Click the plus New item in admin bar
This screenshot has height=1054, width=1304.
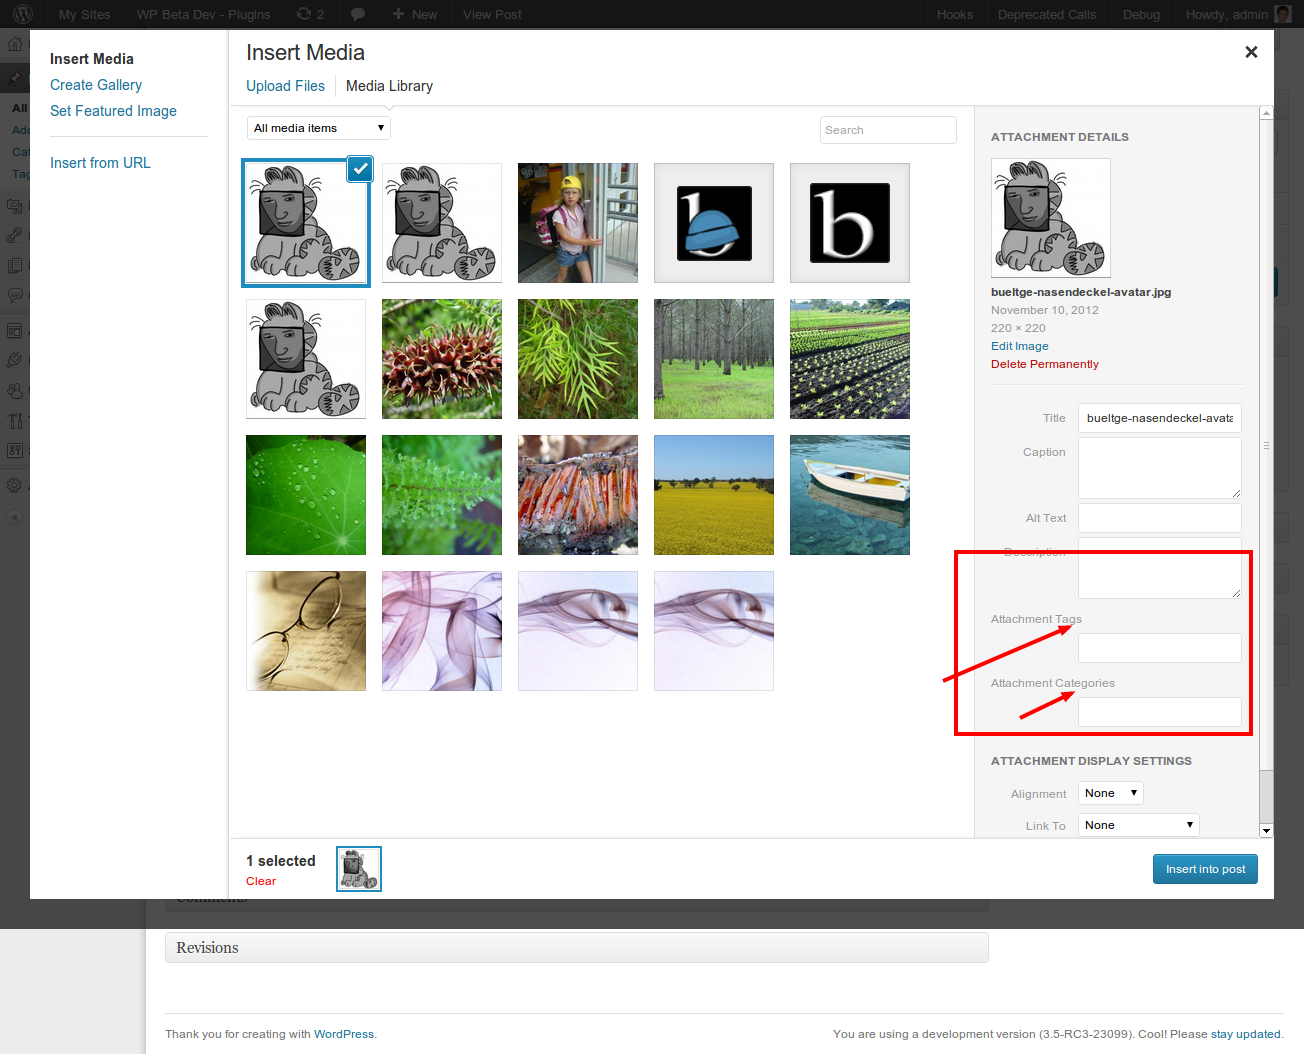pos(415,14)
